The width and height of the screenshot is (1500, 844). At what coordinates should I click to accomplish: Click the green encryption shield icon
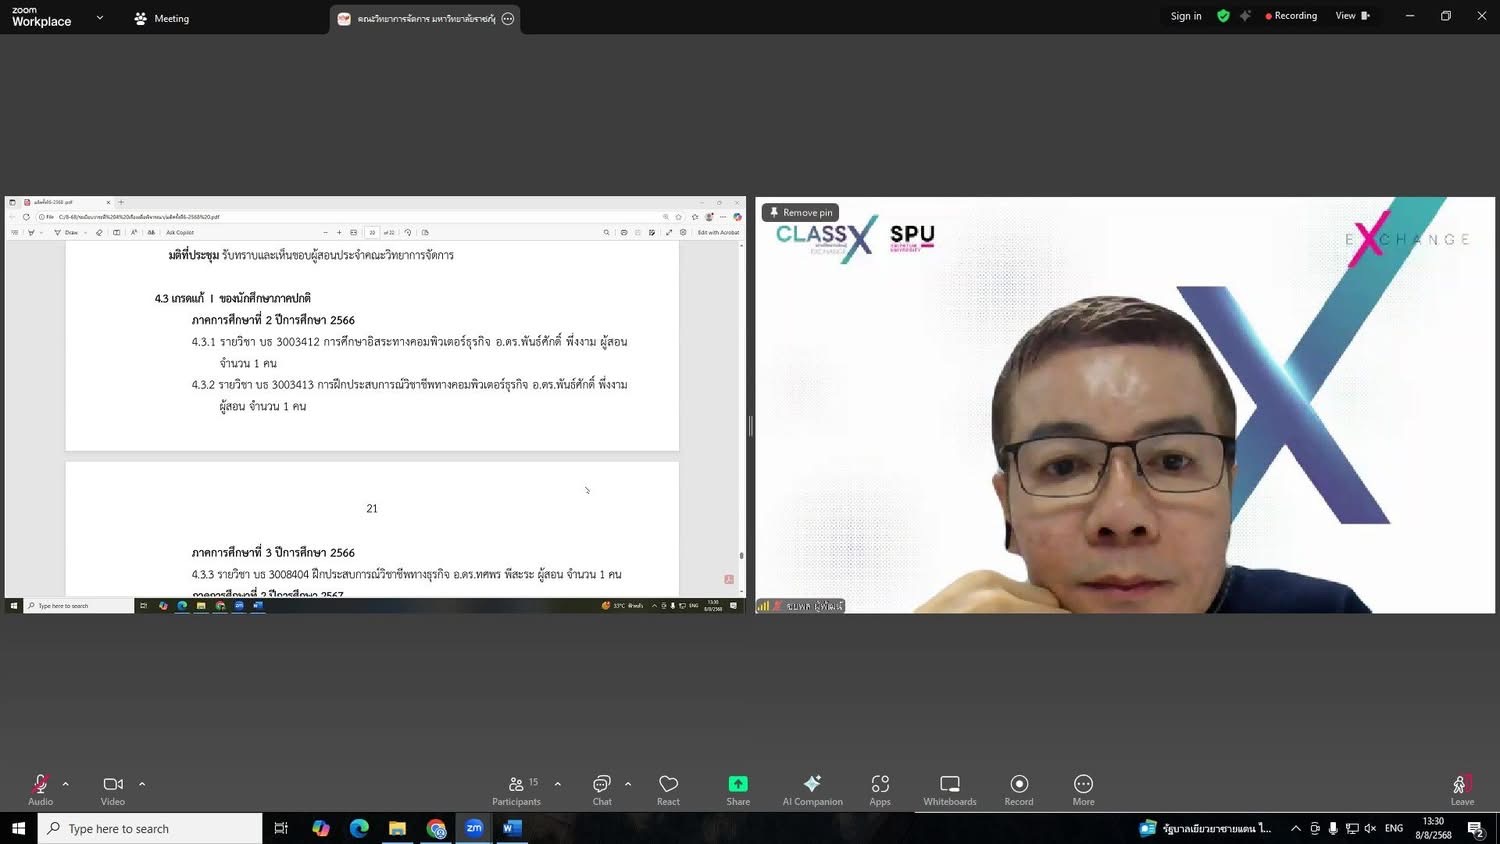[x=1223, y=16]
